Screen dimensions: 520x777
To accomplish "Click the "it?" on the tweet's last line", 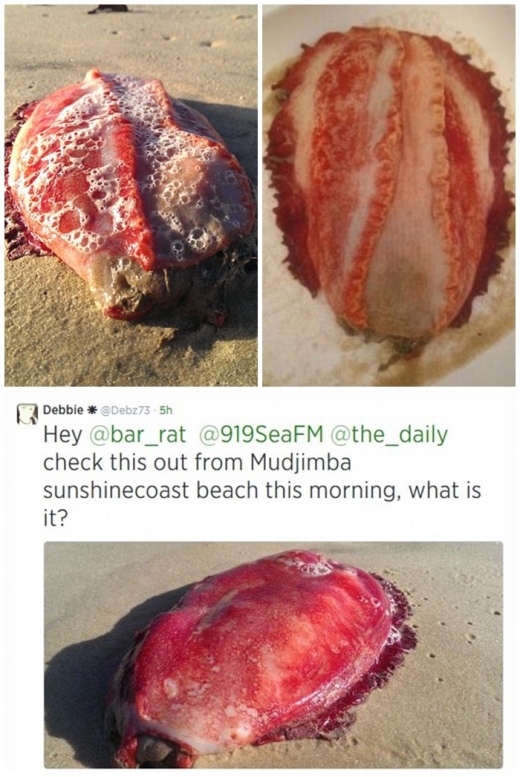I will click(55, 519).
